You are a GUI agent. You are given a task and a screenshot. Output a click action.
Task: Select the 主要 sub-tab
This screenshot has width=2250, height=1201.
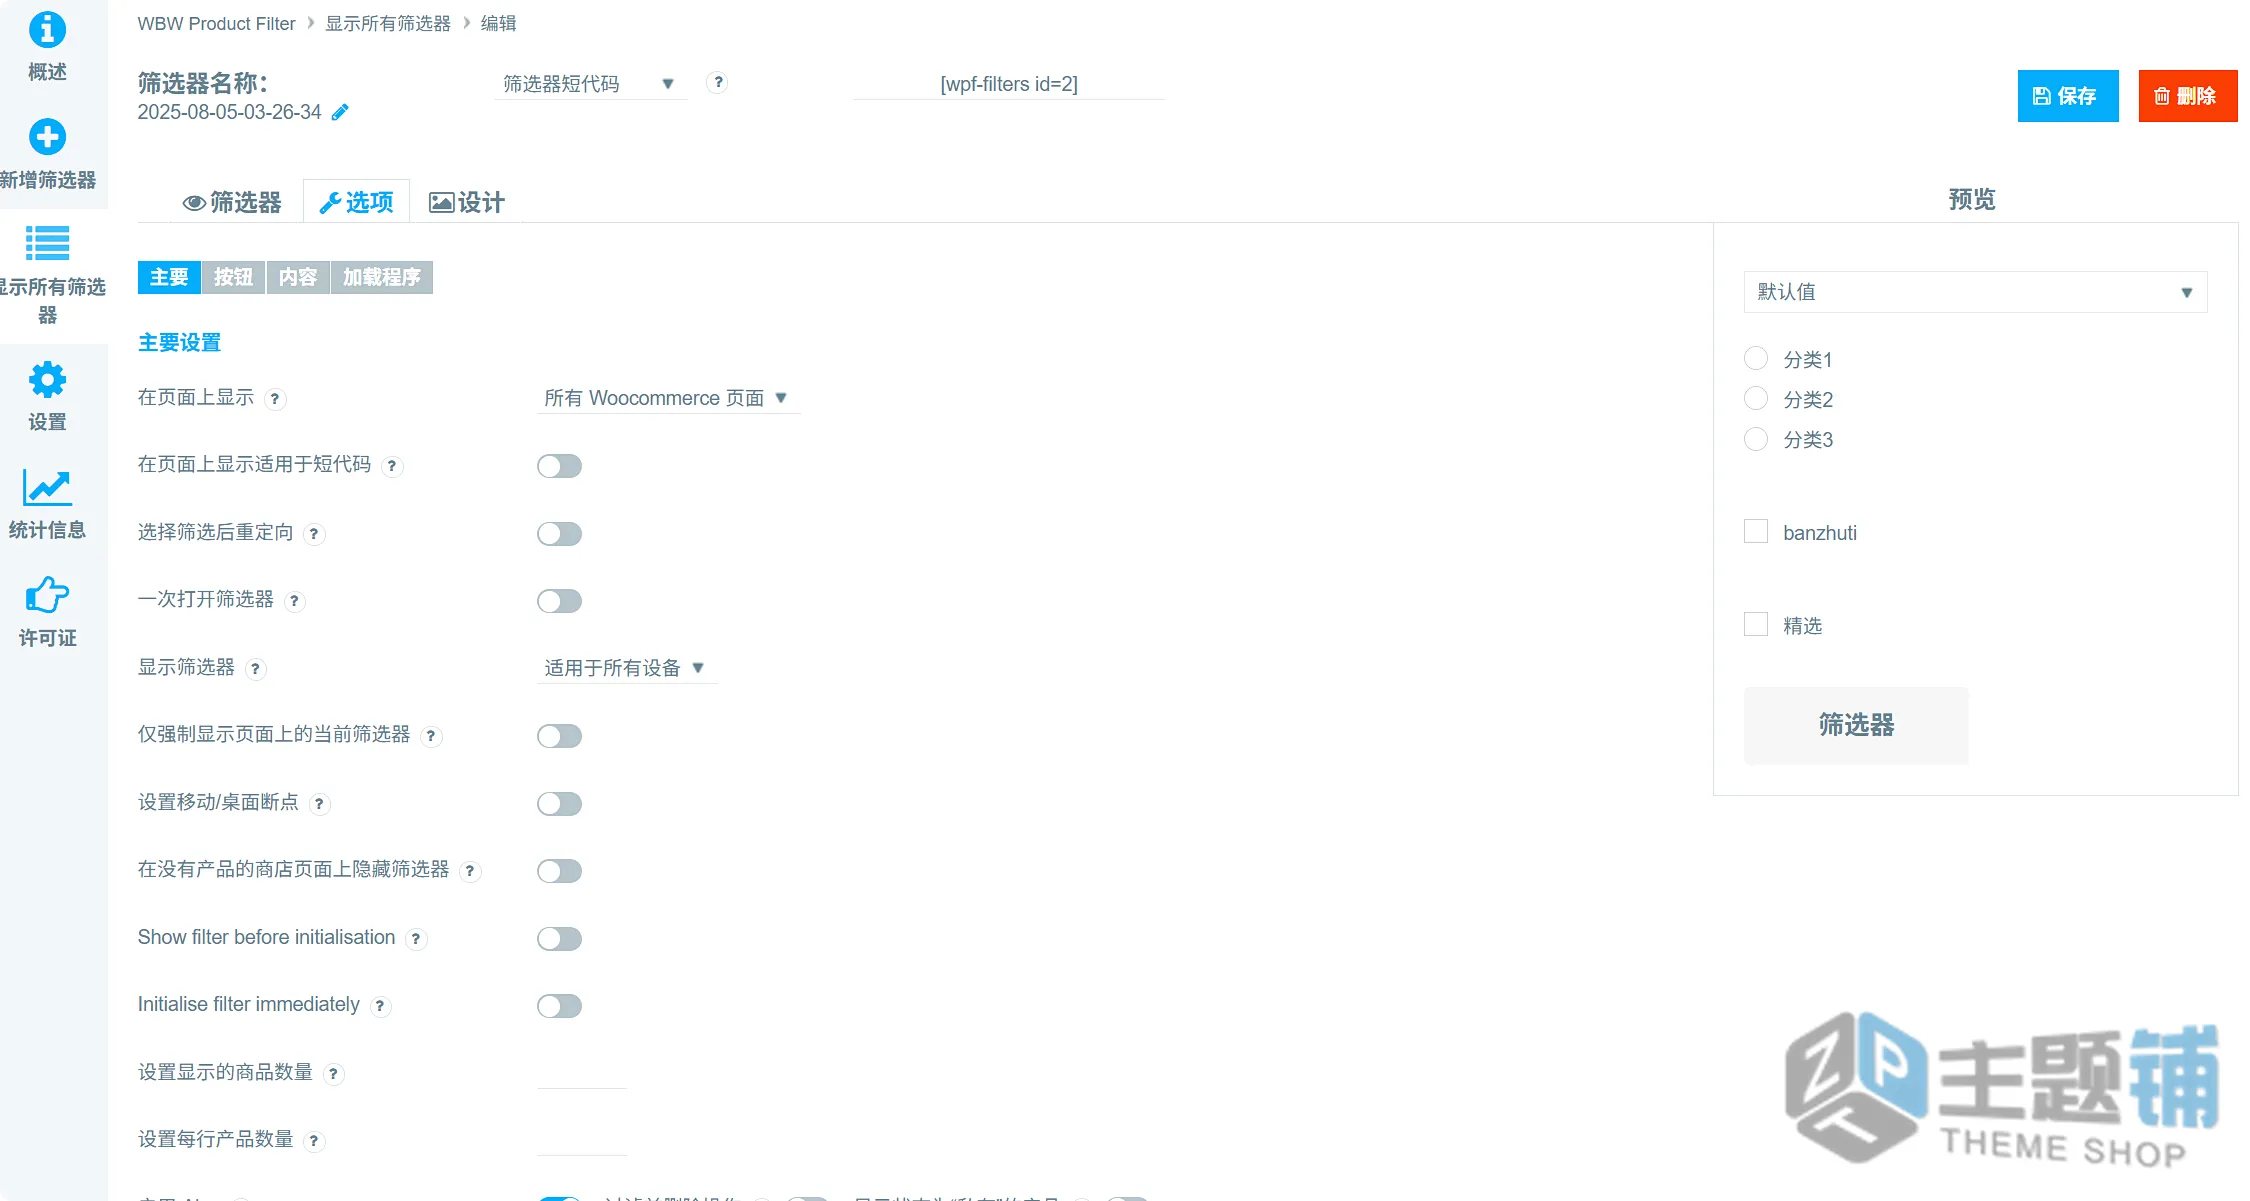click(x=169, y=277)
